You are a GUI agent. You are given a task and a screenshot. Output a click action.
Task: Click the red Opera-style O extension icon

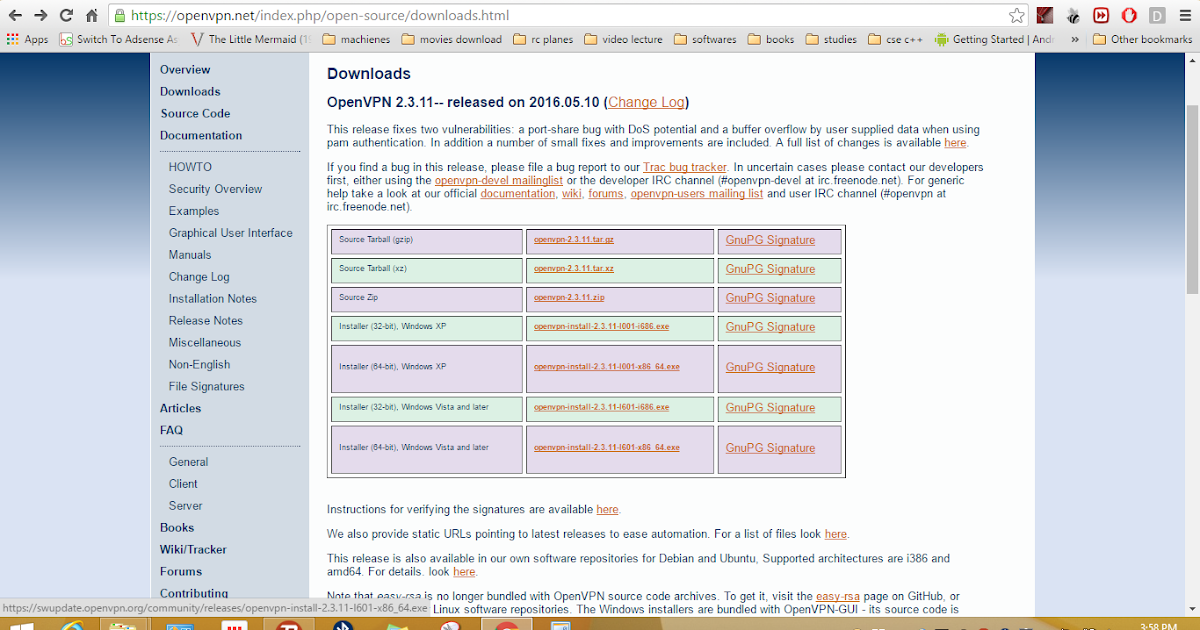click(x=1128, y=16)
